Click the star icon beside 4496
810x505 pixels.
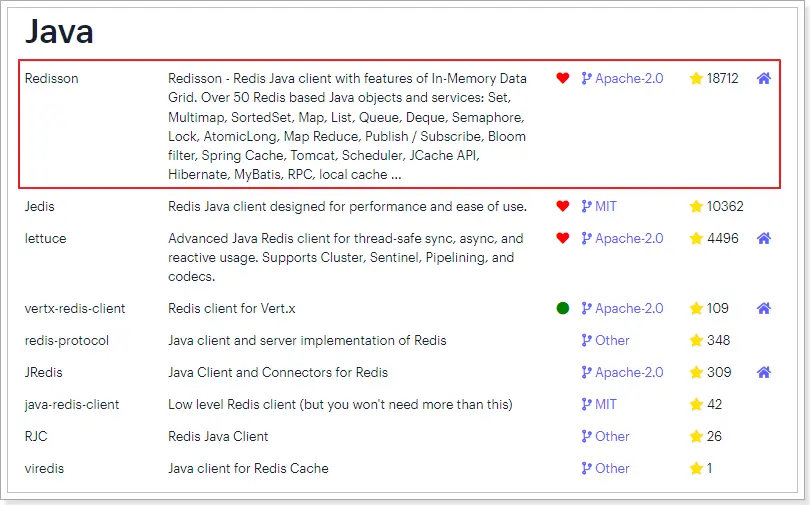coord(696,238)
